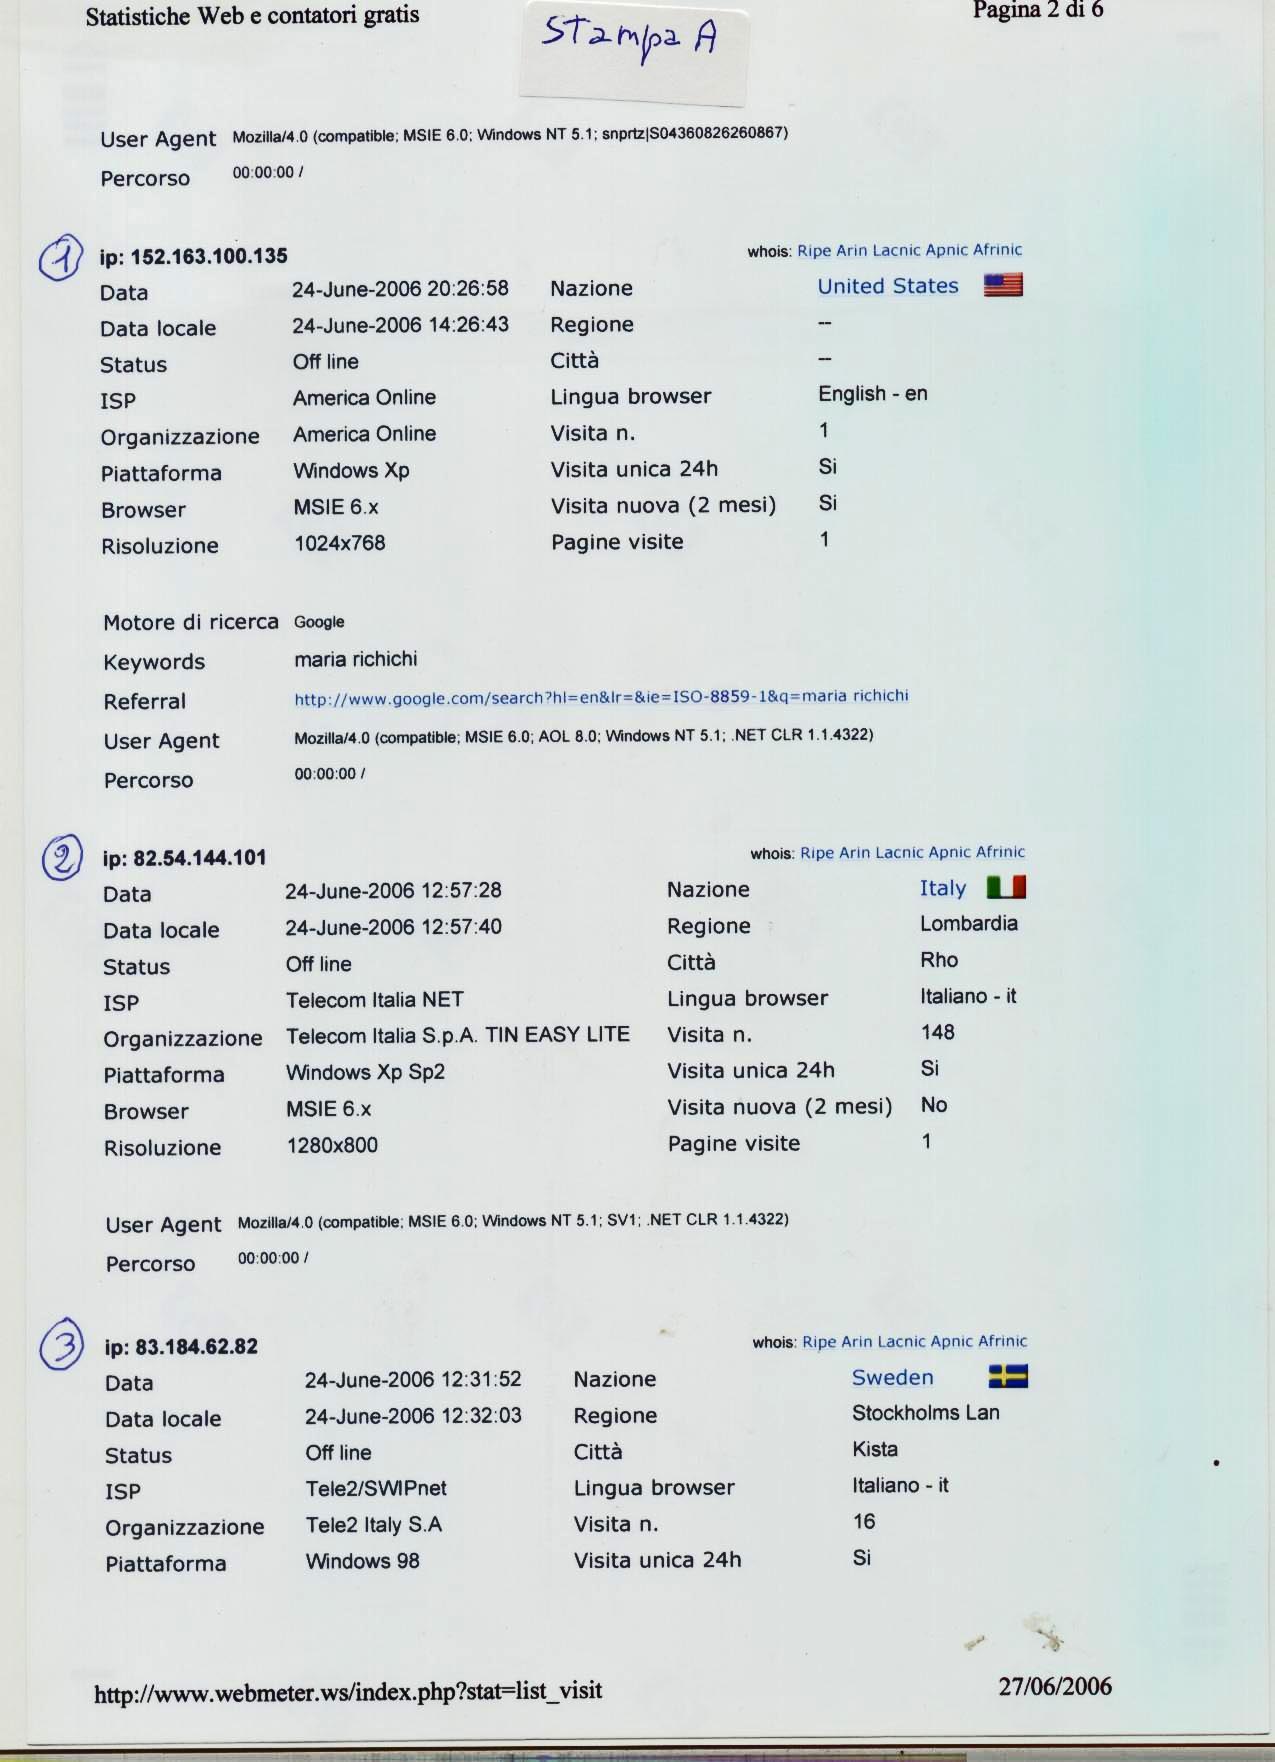
Task: Click the ISP value 'Tele2/SWIPnet'
Action: (376, 1488)
